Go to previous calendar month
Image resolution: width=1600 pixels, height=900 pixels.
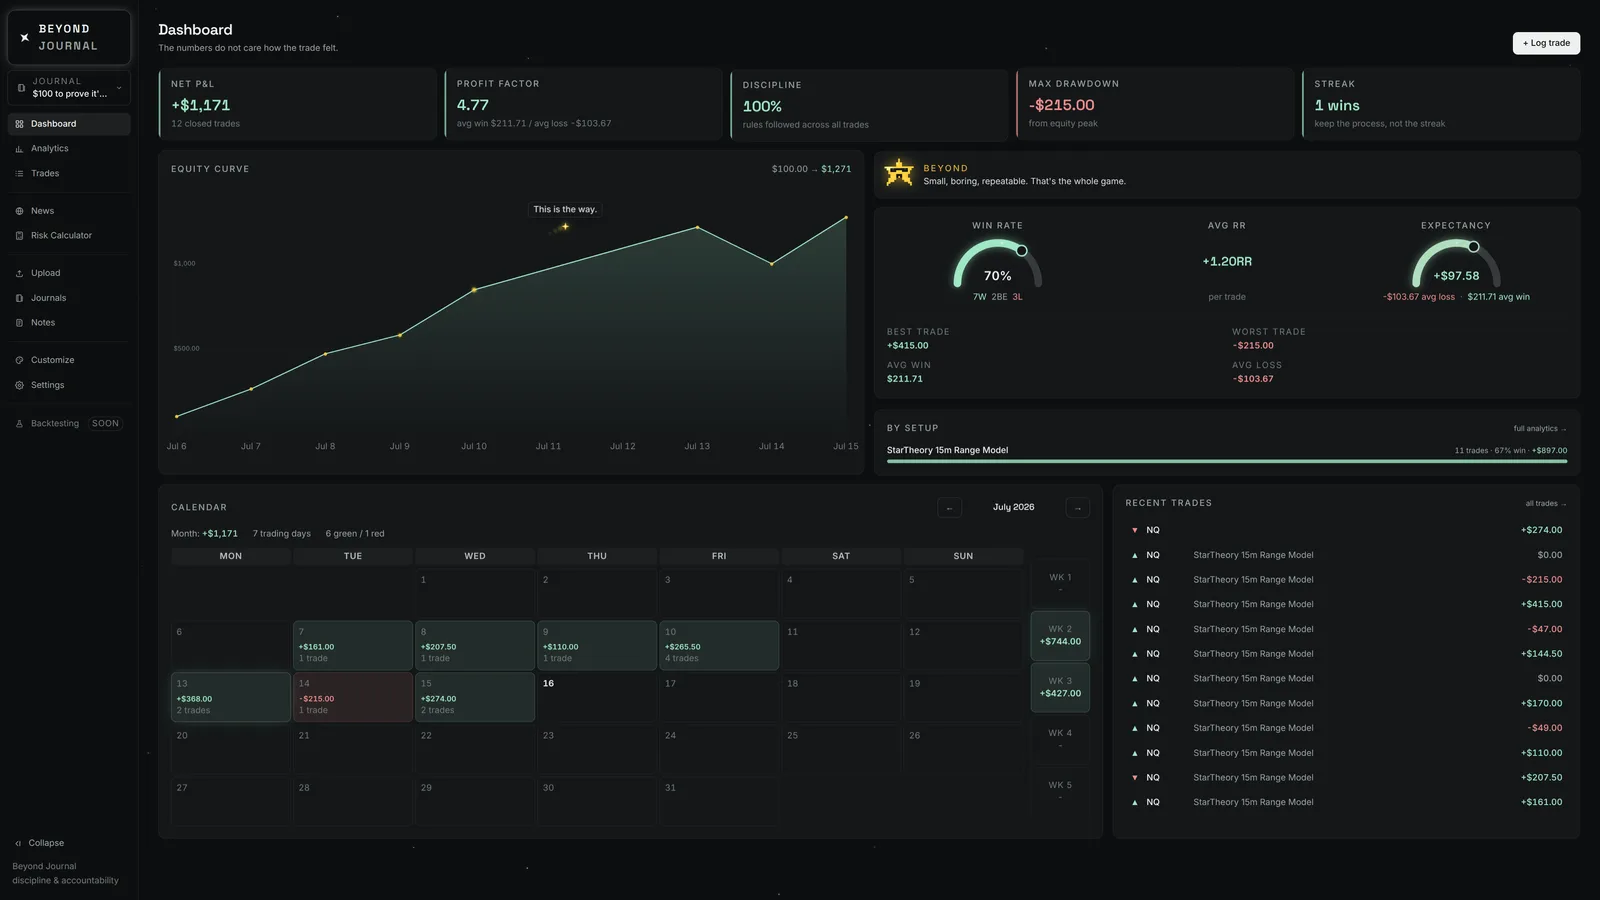[x=950, y=508]
